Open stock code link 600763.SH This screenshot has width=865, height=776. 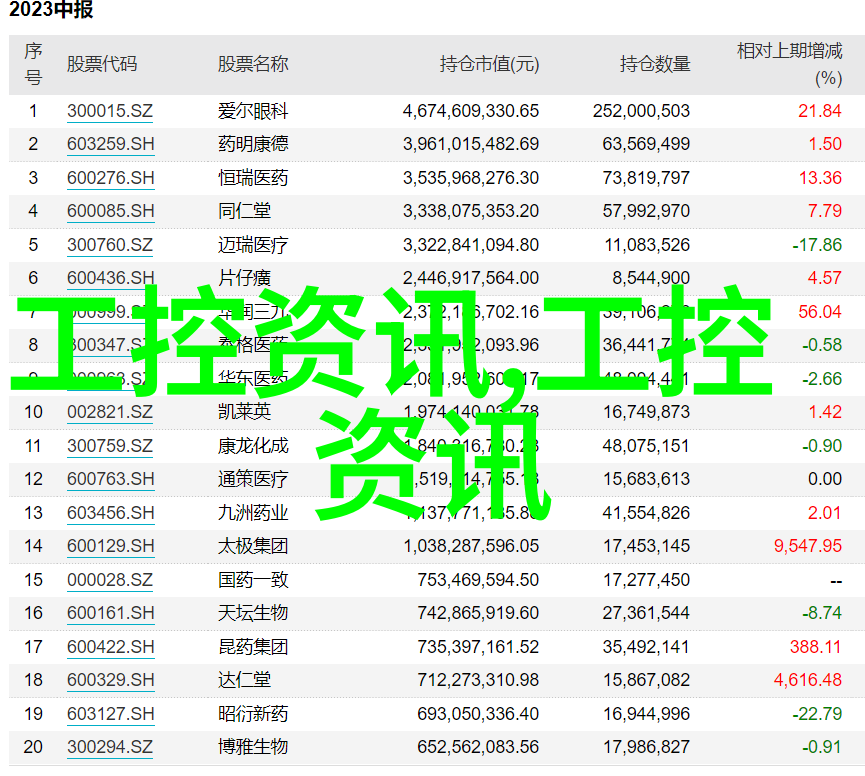[x=110, y=479]
